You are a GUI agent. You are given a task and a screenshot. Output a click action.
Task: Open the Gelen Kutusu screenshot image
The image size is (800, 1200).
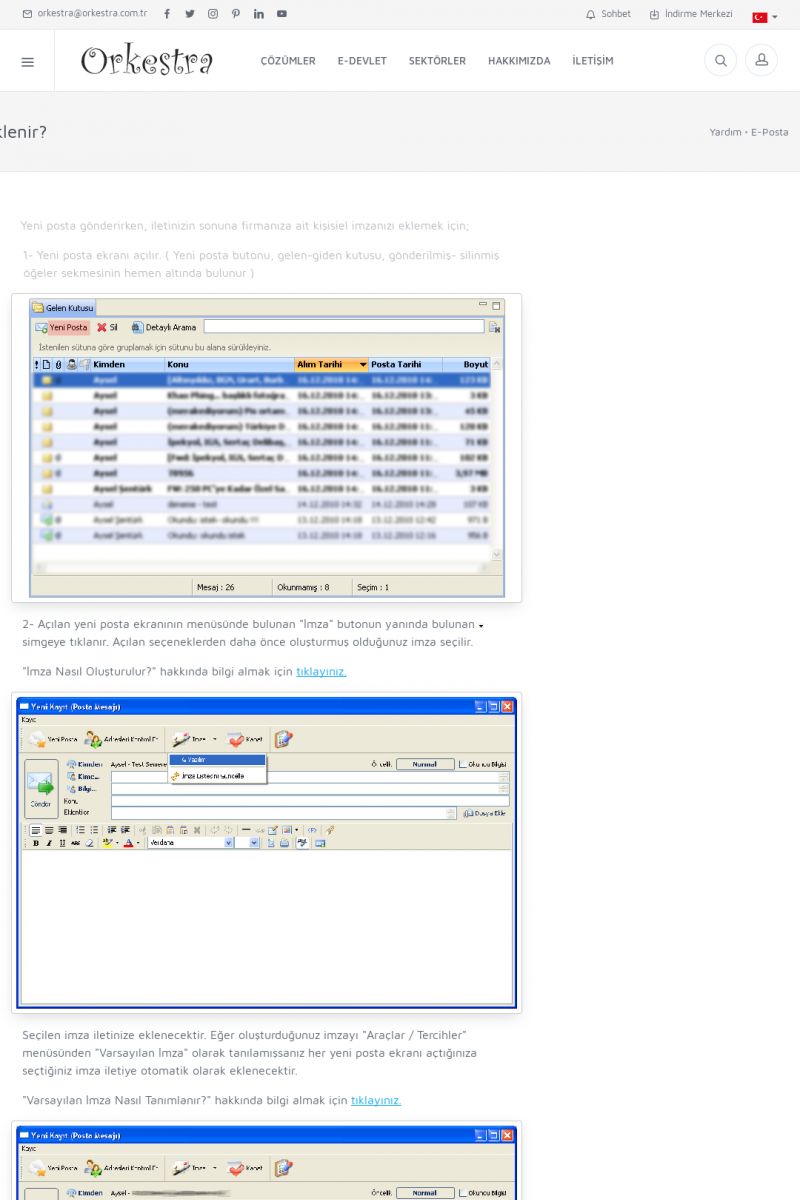267,448
